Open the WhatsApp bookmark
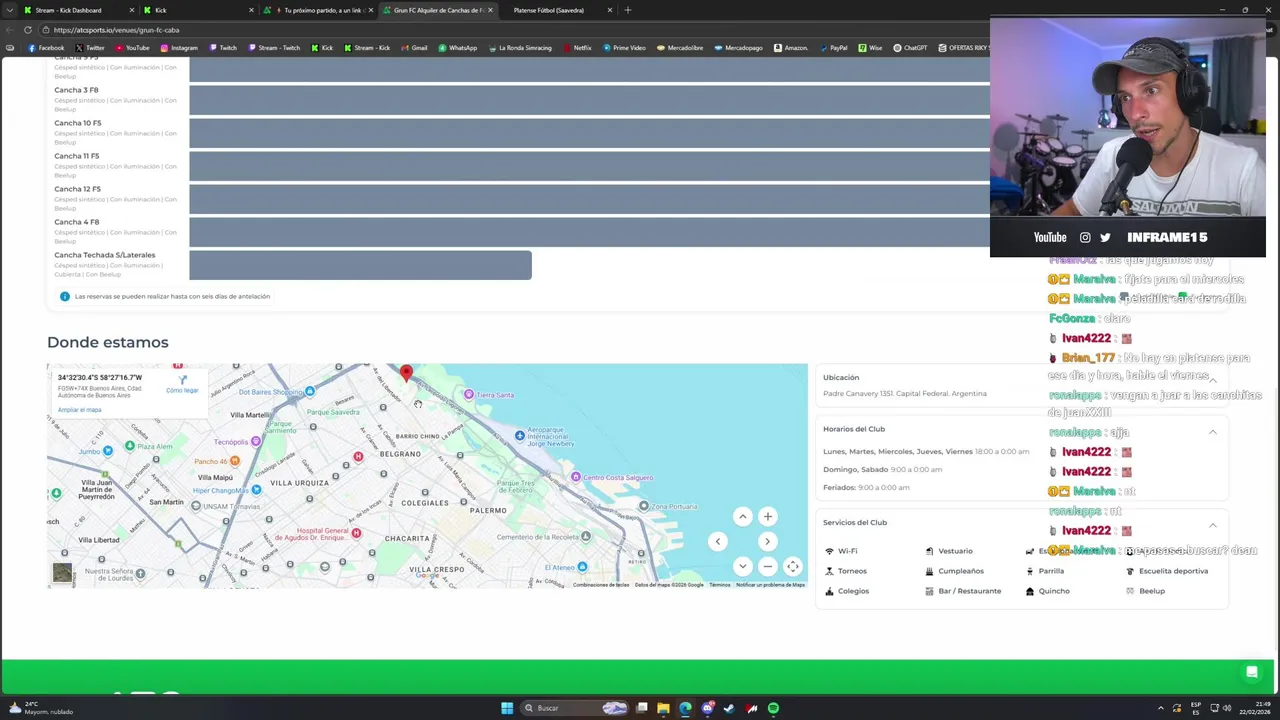This screenshot has width=1280, height=720. (457, 48)
